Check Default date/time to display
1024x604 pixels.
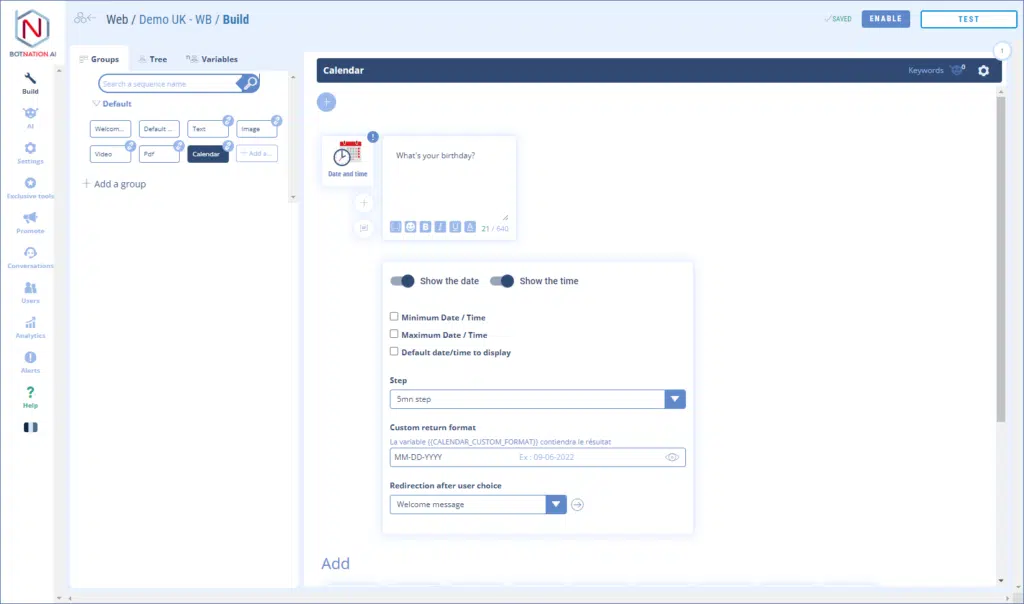tap(394, 352)
